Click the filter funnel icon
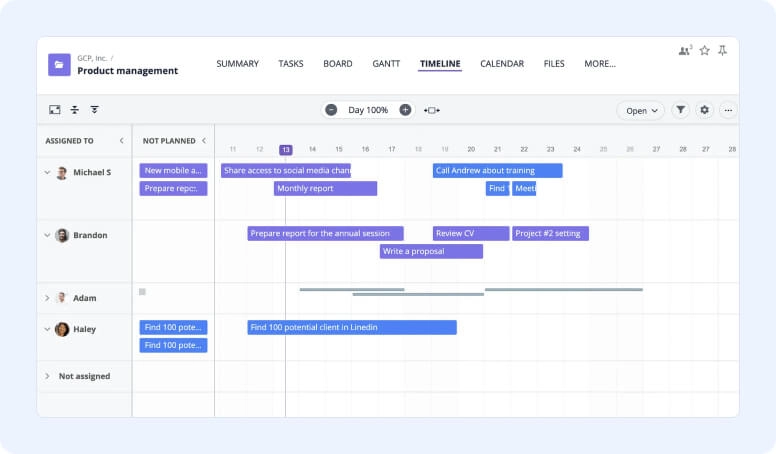 (680, 110)
